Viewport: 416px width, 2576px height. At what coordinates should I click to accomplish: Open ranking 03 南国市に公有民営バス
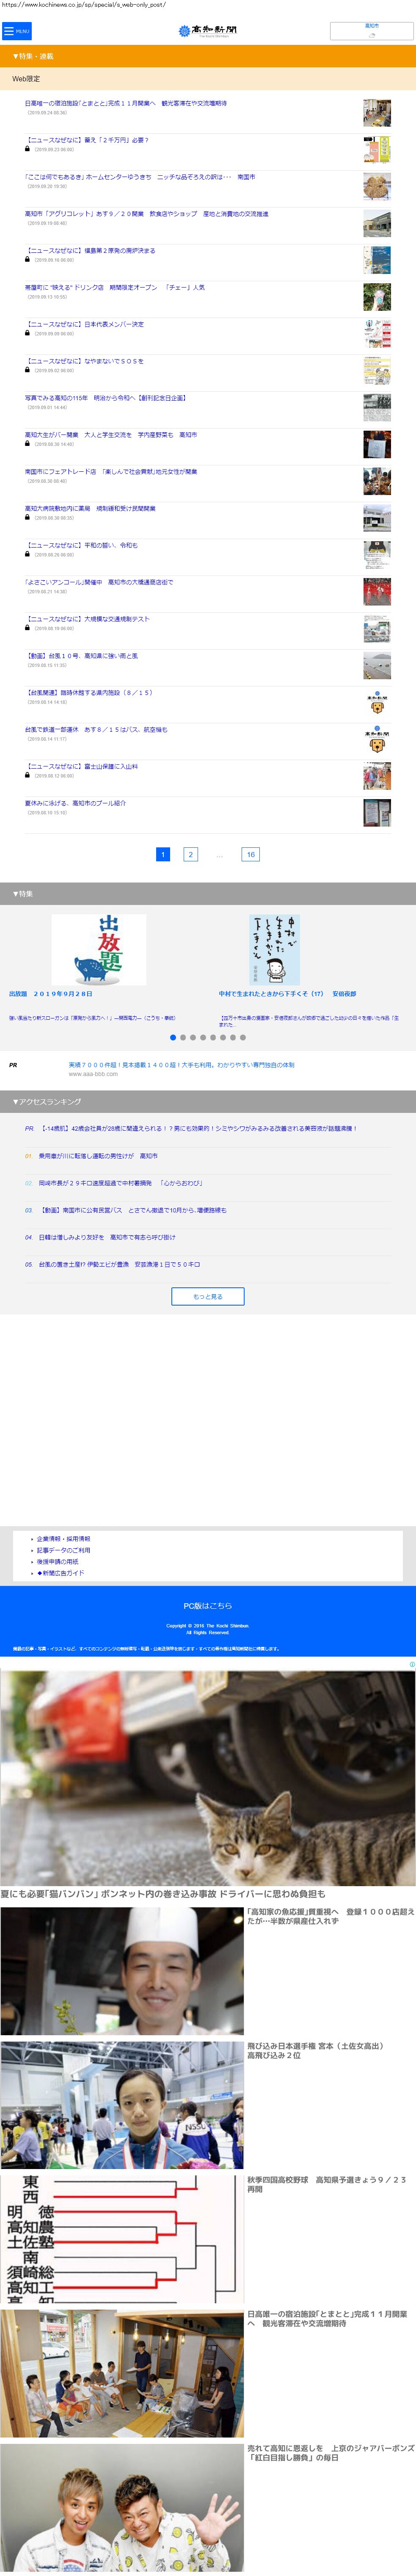point(132,1210)
